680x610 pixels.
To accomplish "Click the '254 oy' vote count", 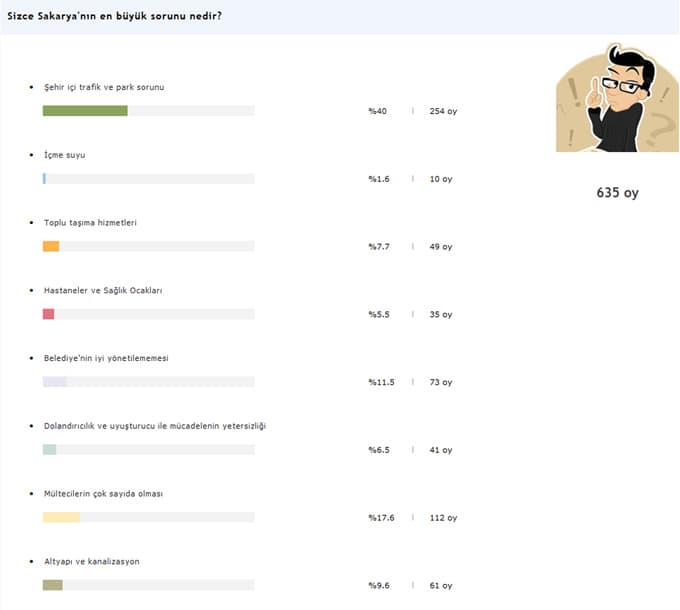I will [443, 111].
